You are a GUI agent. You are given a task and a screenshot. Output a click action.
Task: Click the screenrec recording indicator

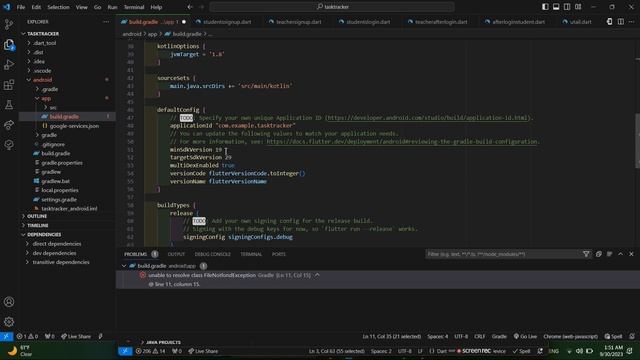tap(473, 351)
